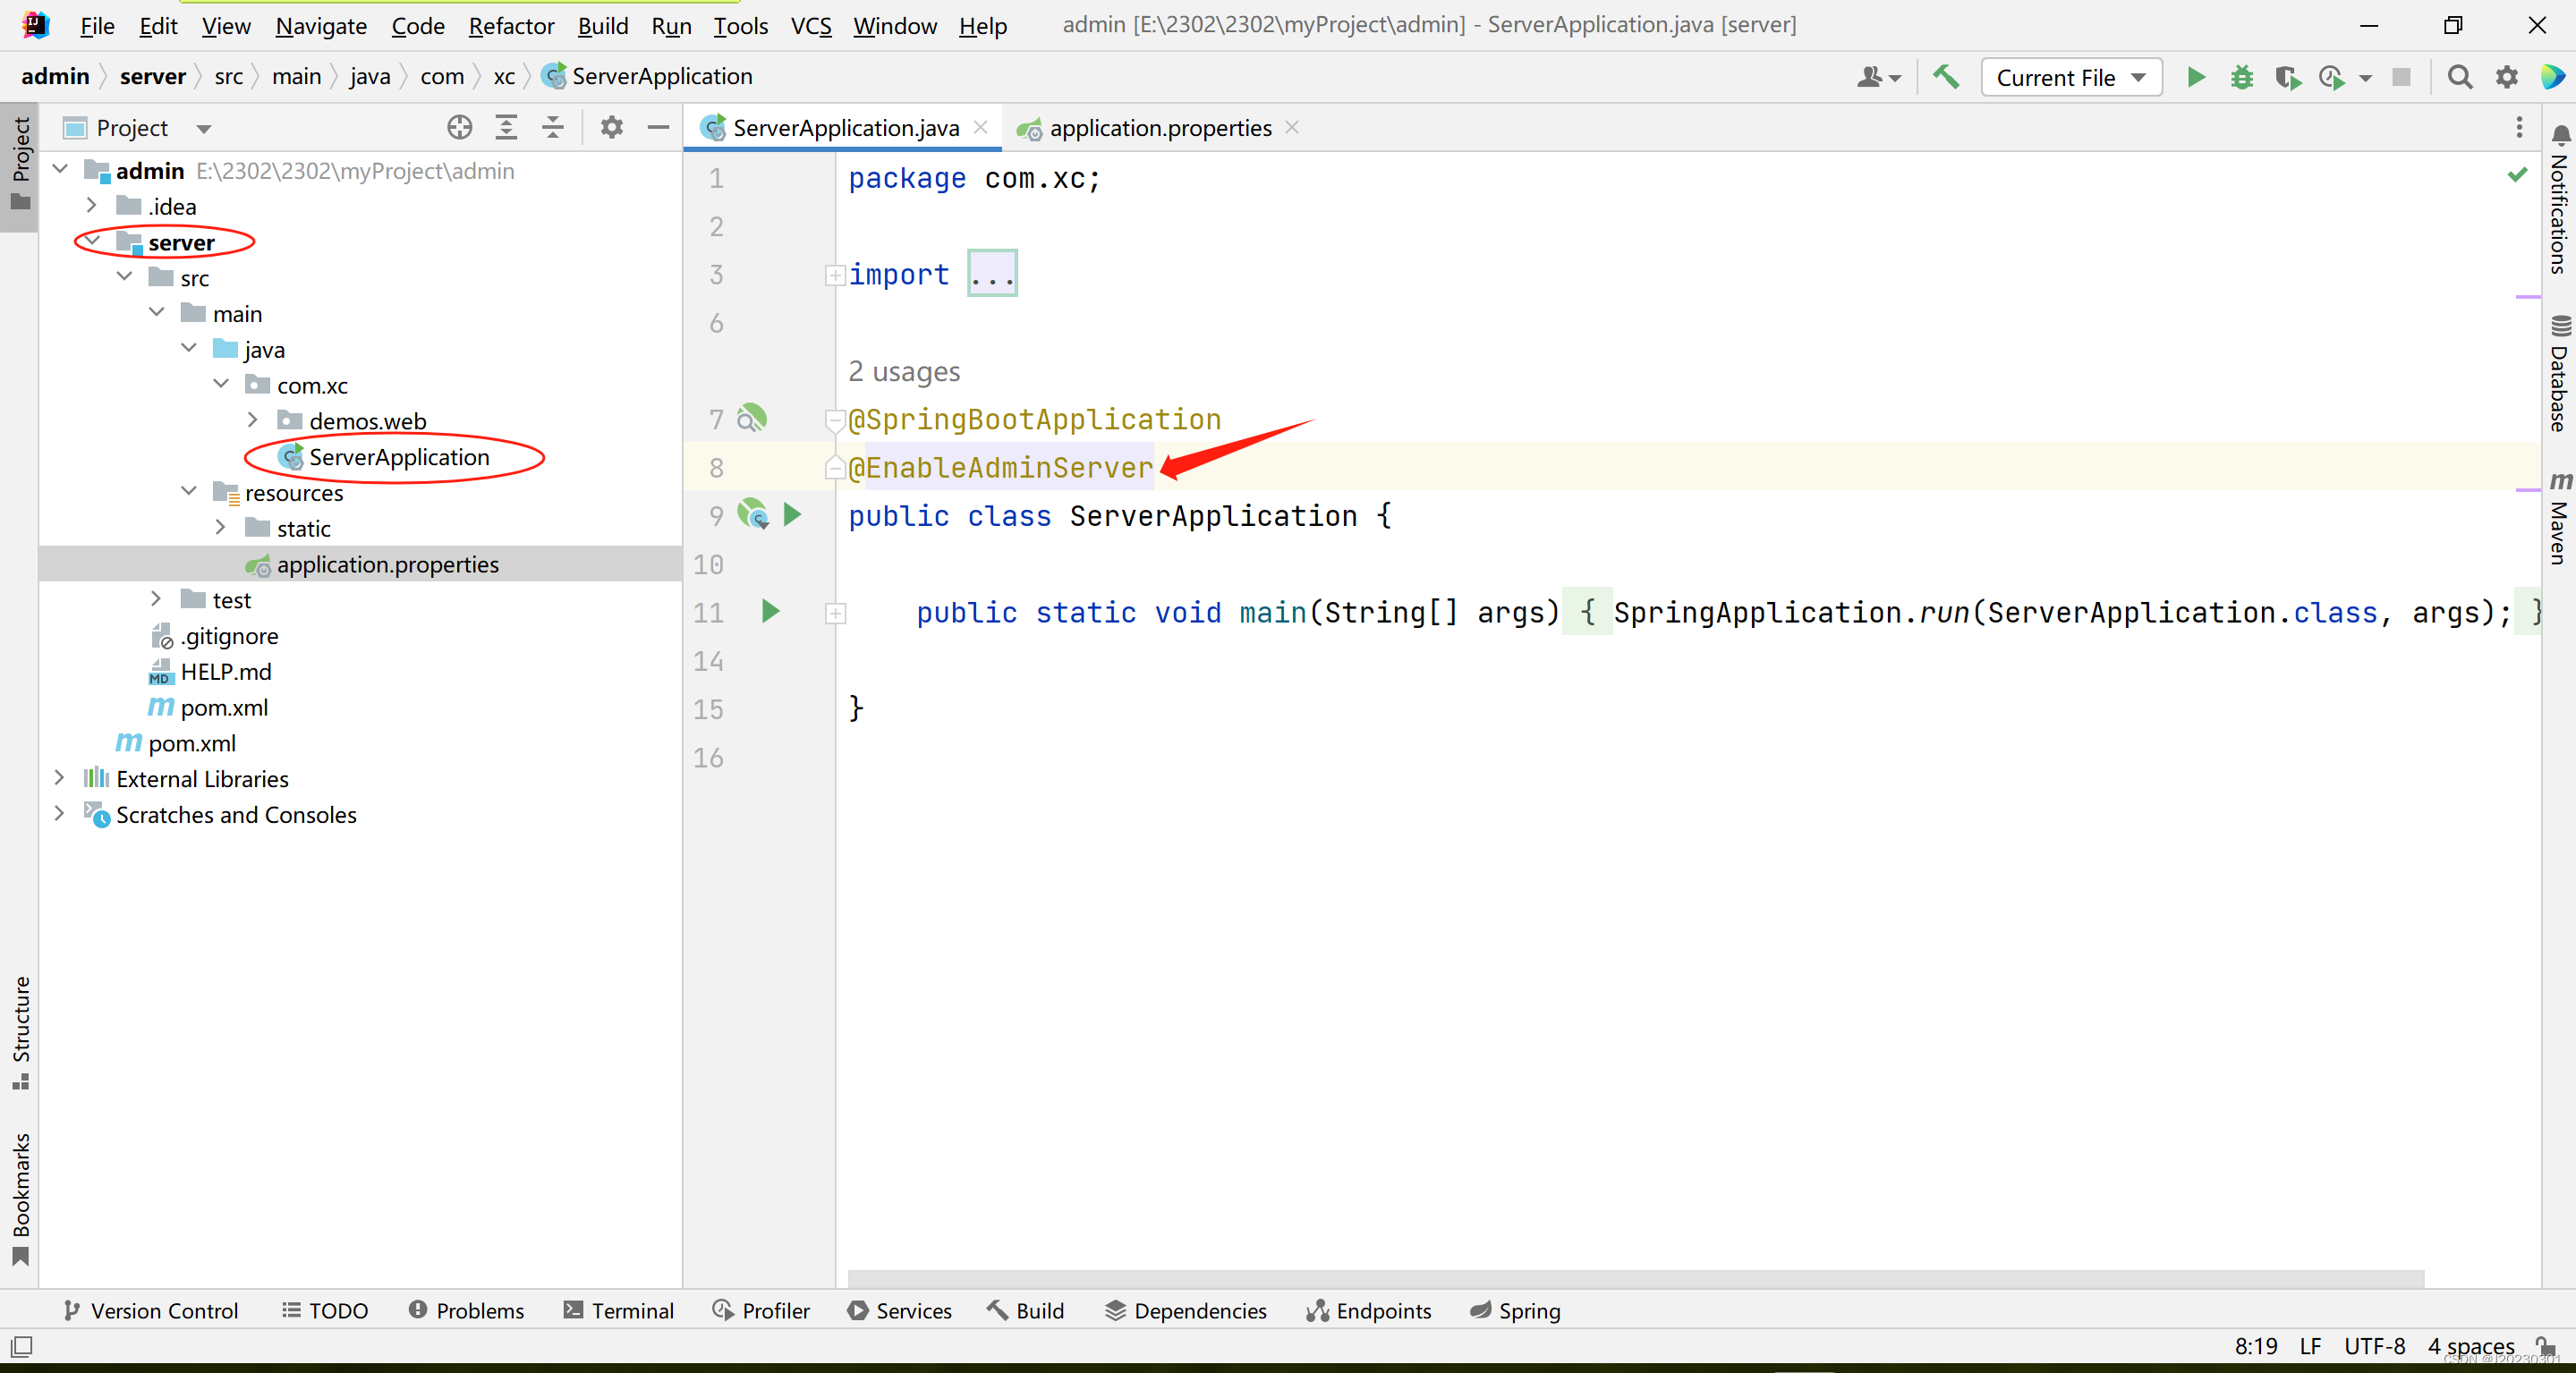Click the Build Project hammer icon
2576x1373 pixels.
(x=1946, y=77)
